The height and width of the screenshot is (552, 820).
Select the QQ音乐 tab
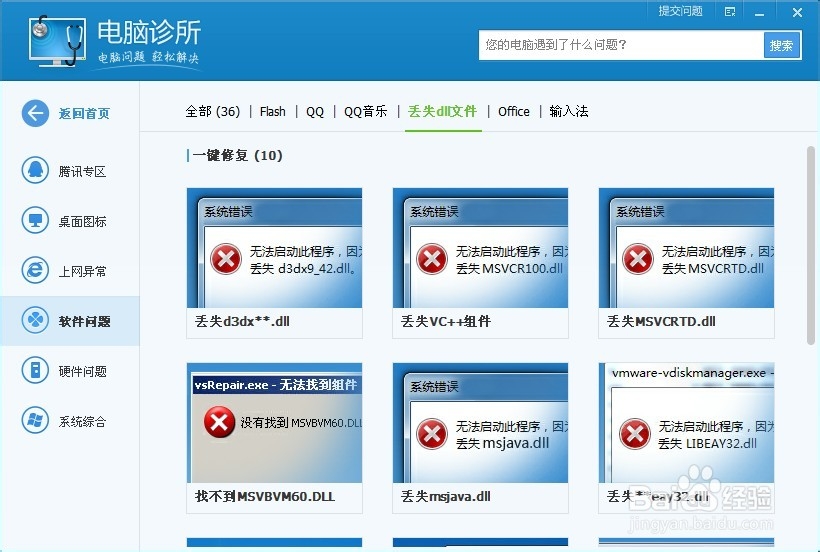pos(366,111)
